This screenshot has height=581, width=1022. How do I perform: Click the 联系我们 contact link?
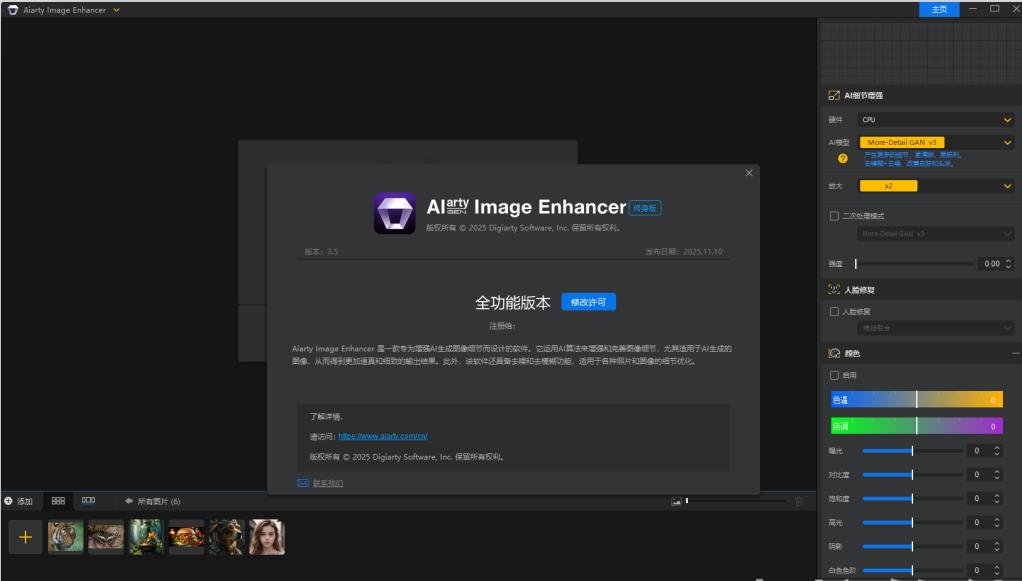(327, 483)
